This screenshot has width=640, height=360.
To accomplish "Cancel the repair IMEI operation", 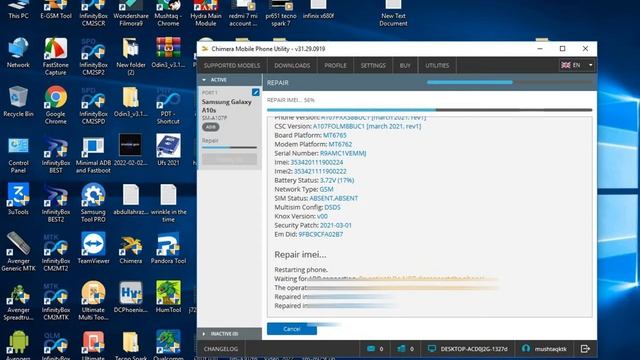I will 292,329.
